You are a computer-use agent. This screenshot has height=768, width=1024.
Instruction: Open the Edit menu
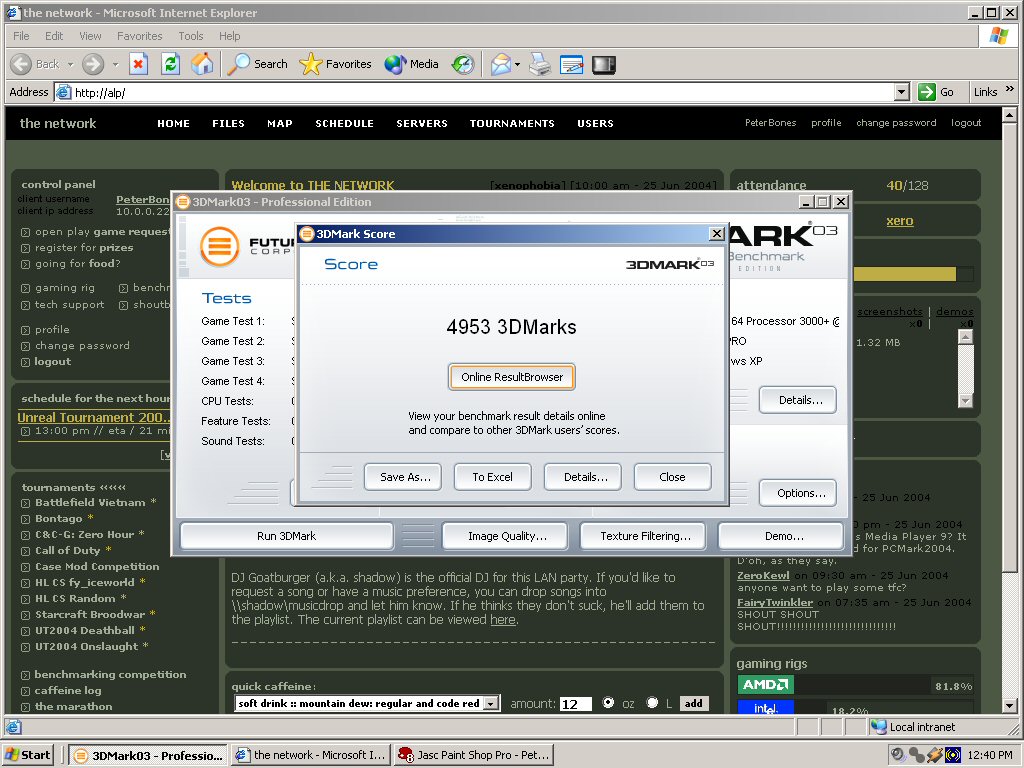tap(54, 36)
